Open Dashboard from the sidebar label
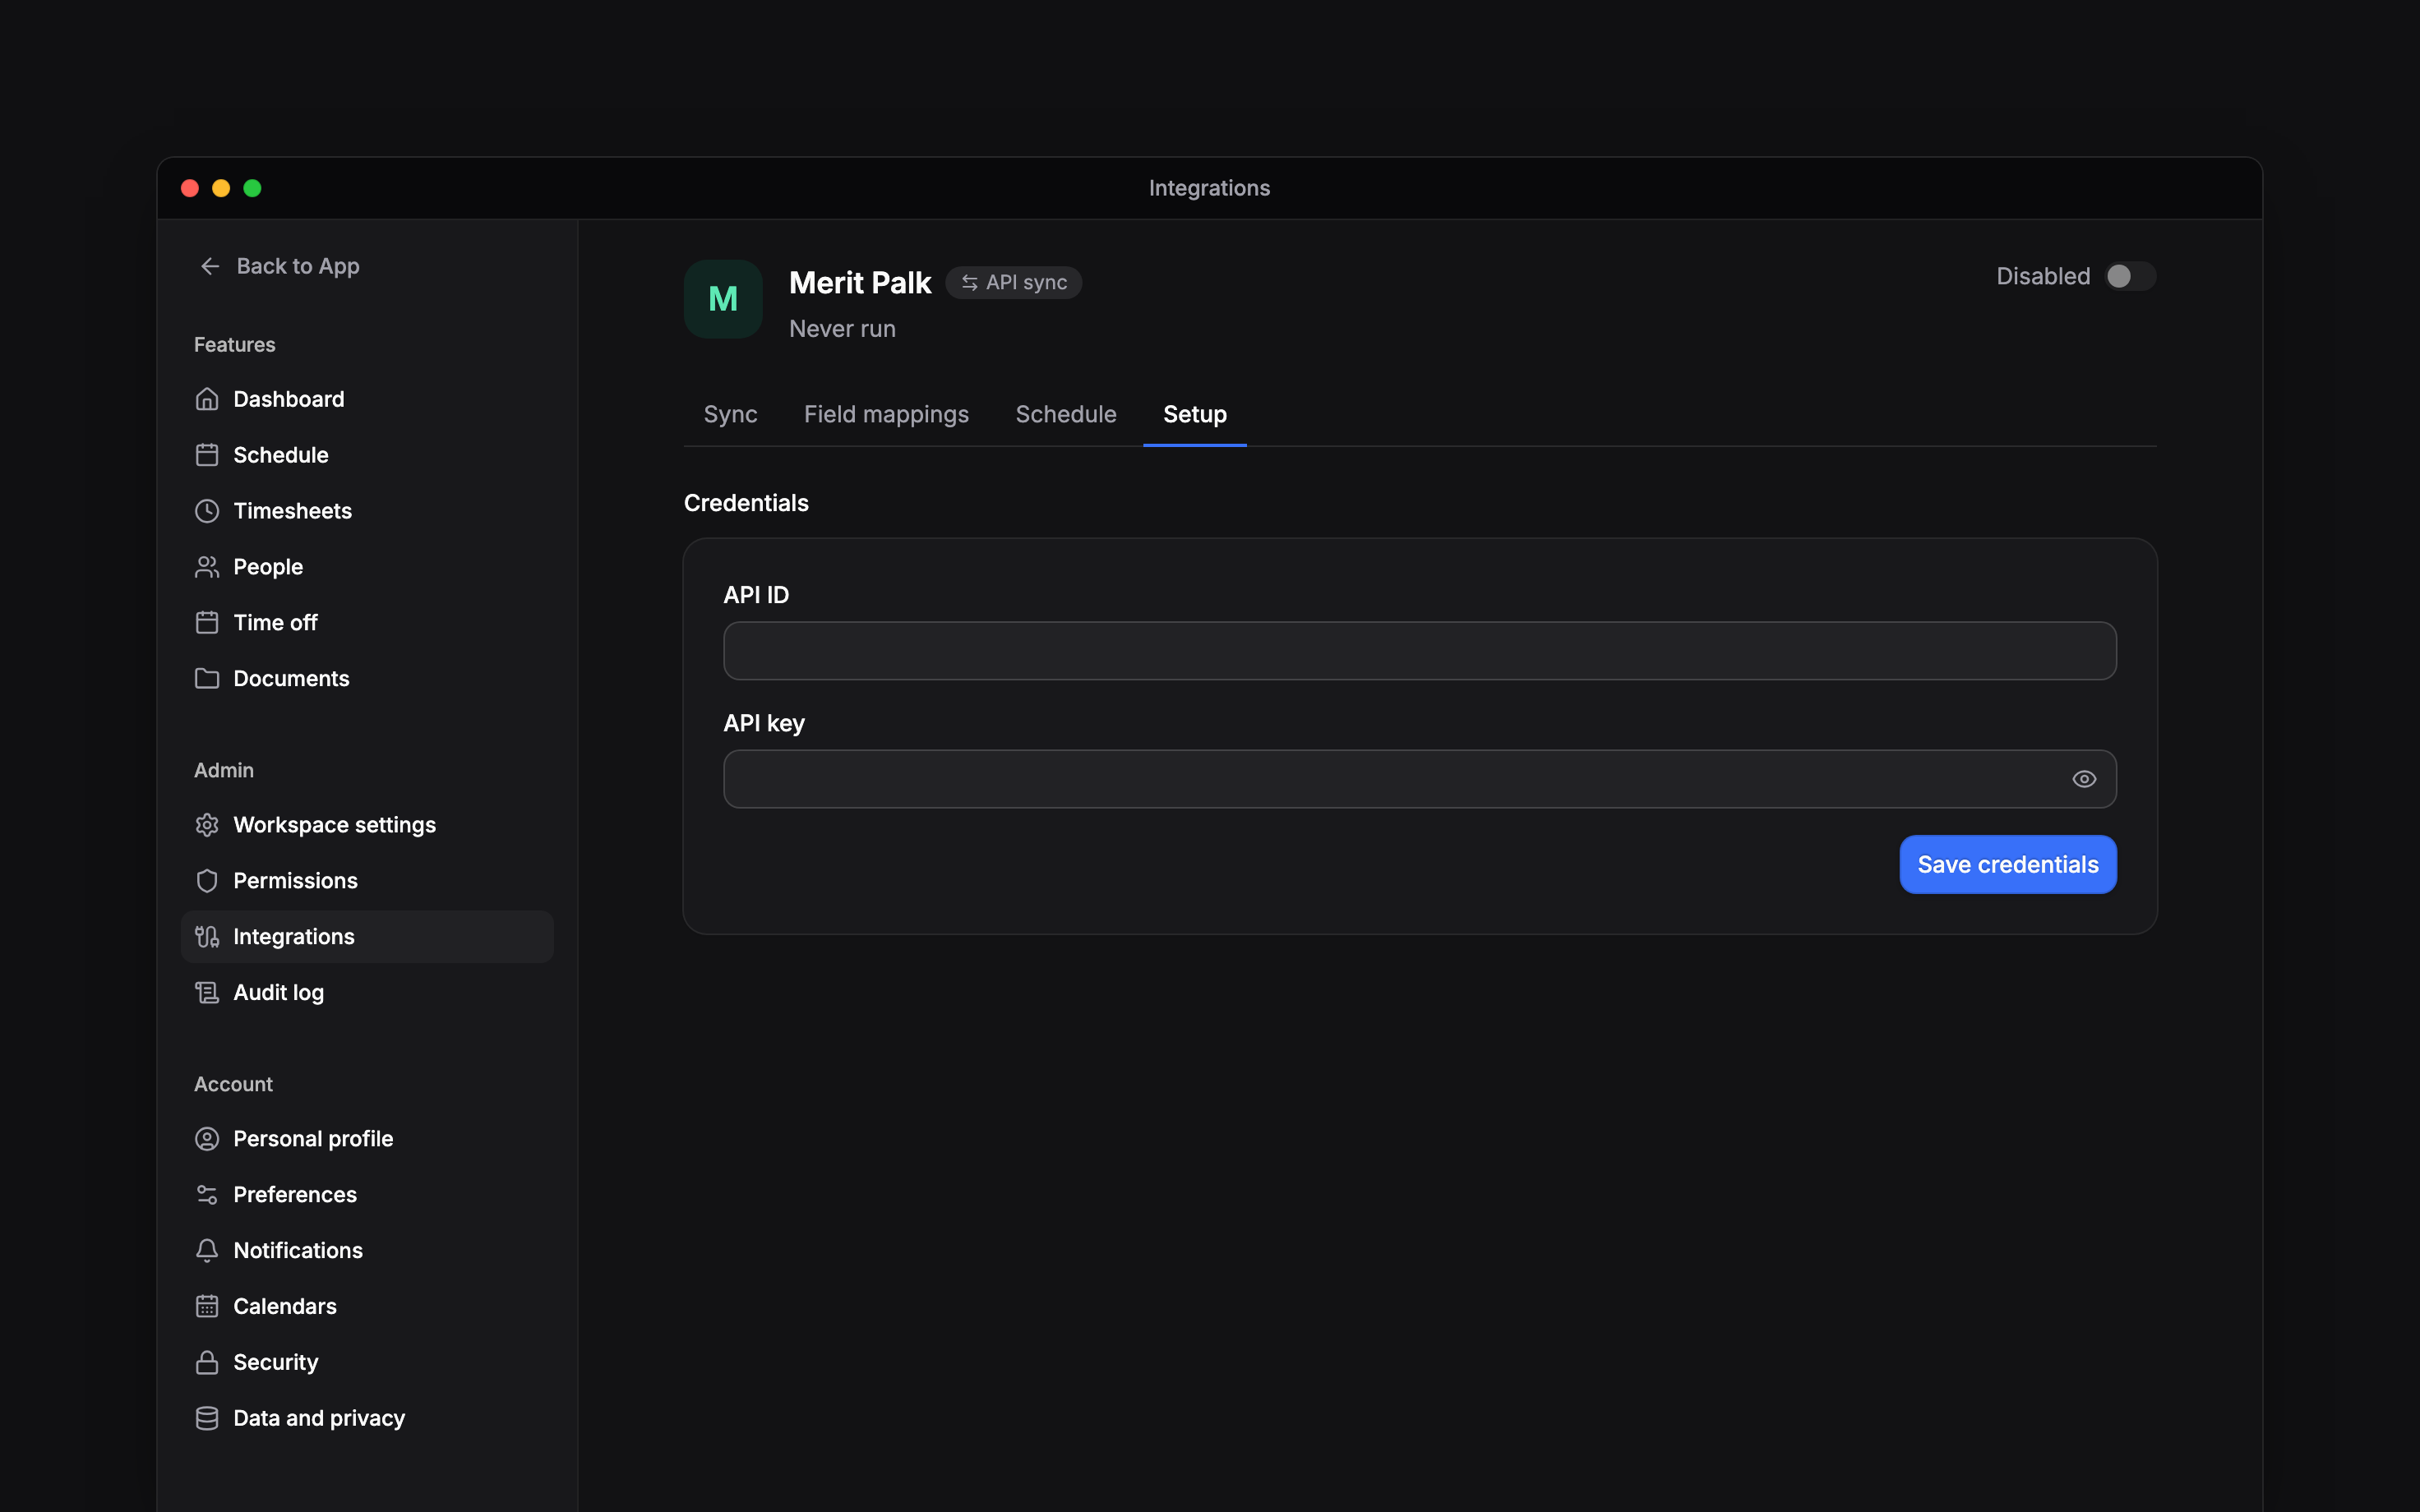This screenshot has width=2420, height=1512. click(289, 399)
